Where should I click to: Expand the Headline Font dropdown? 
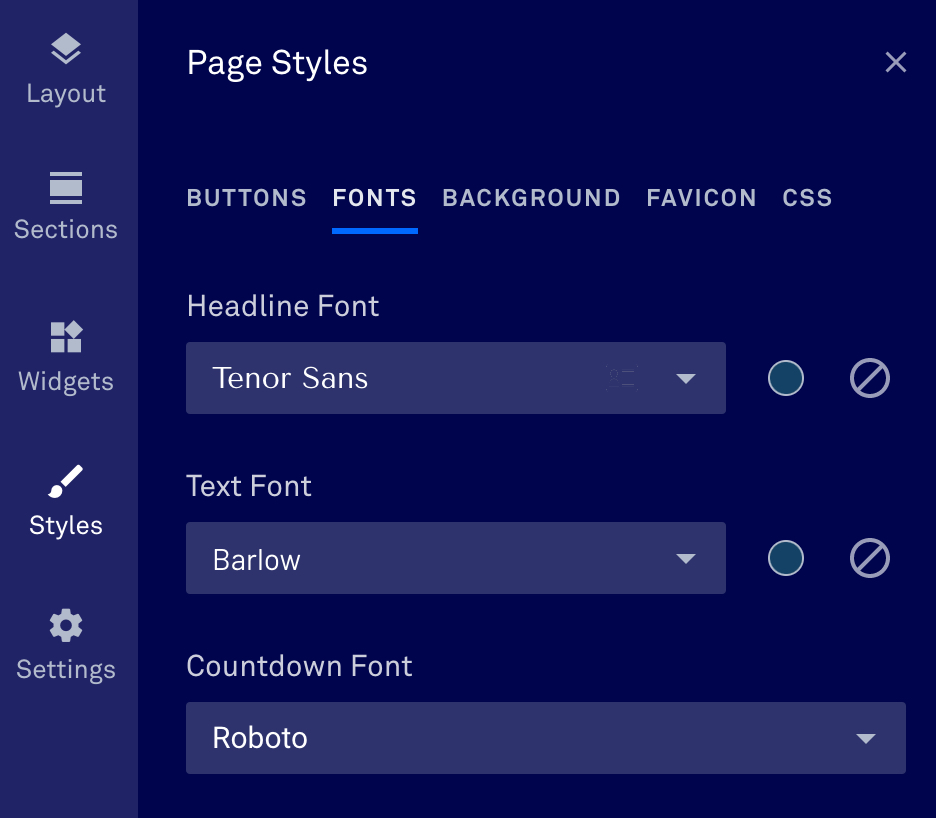pos(686,378)
